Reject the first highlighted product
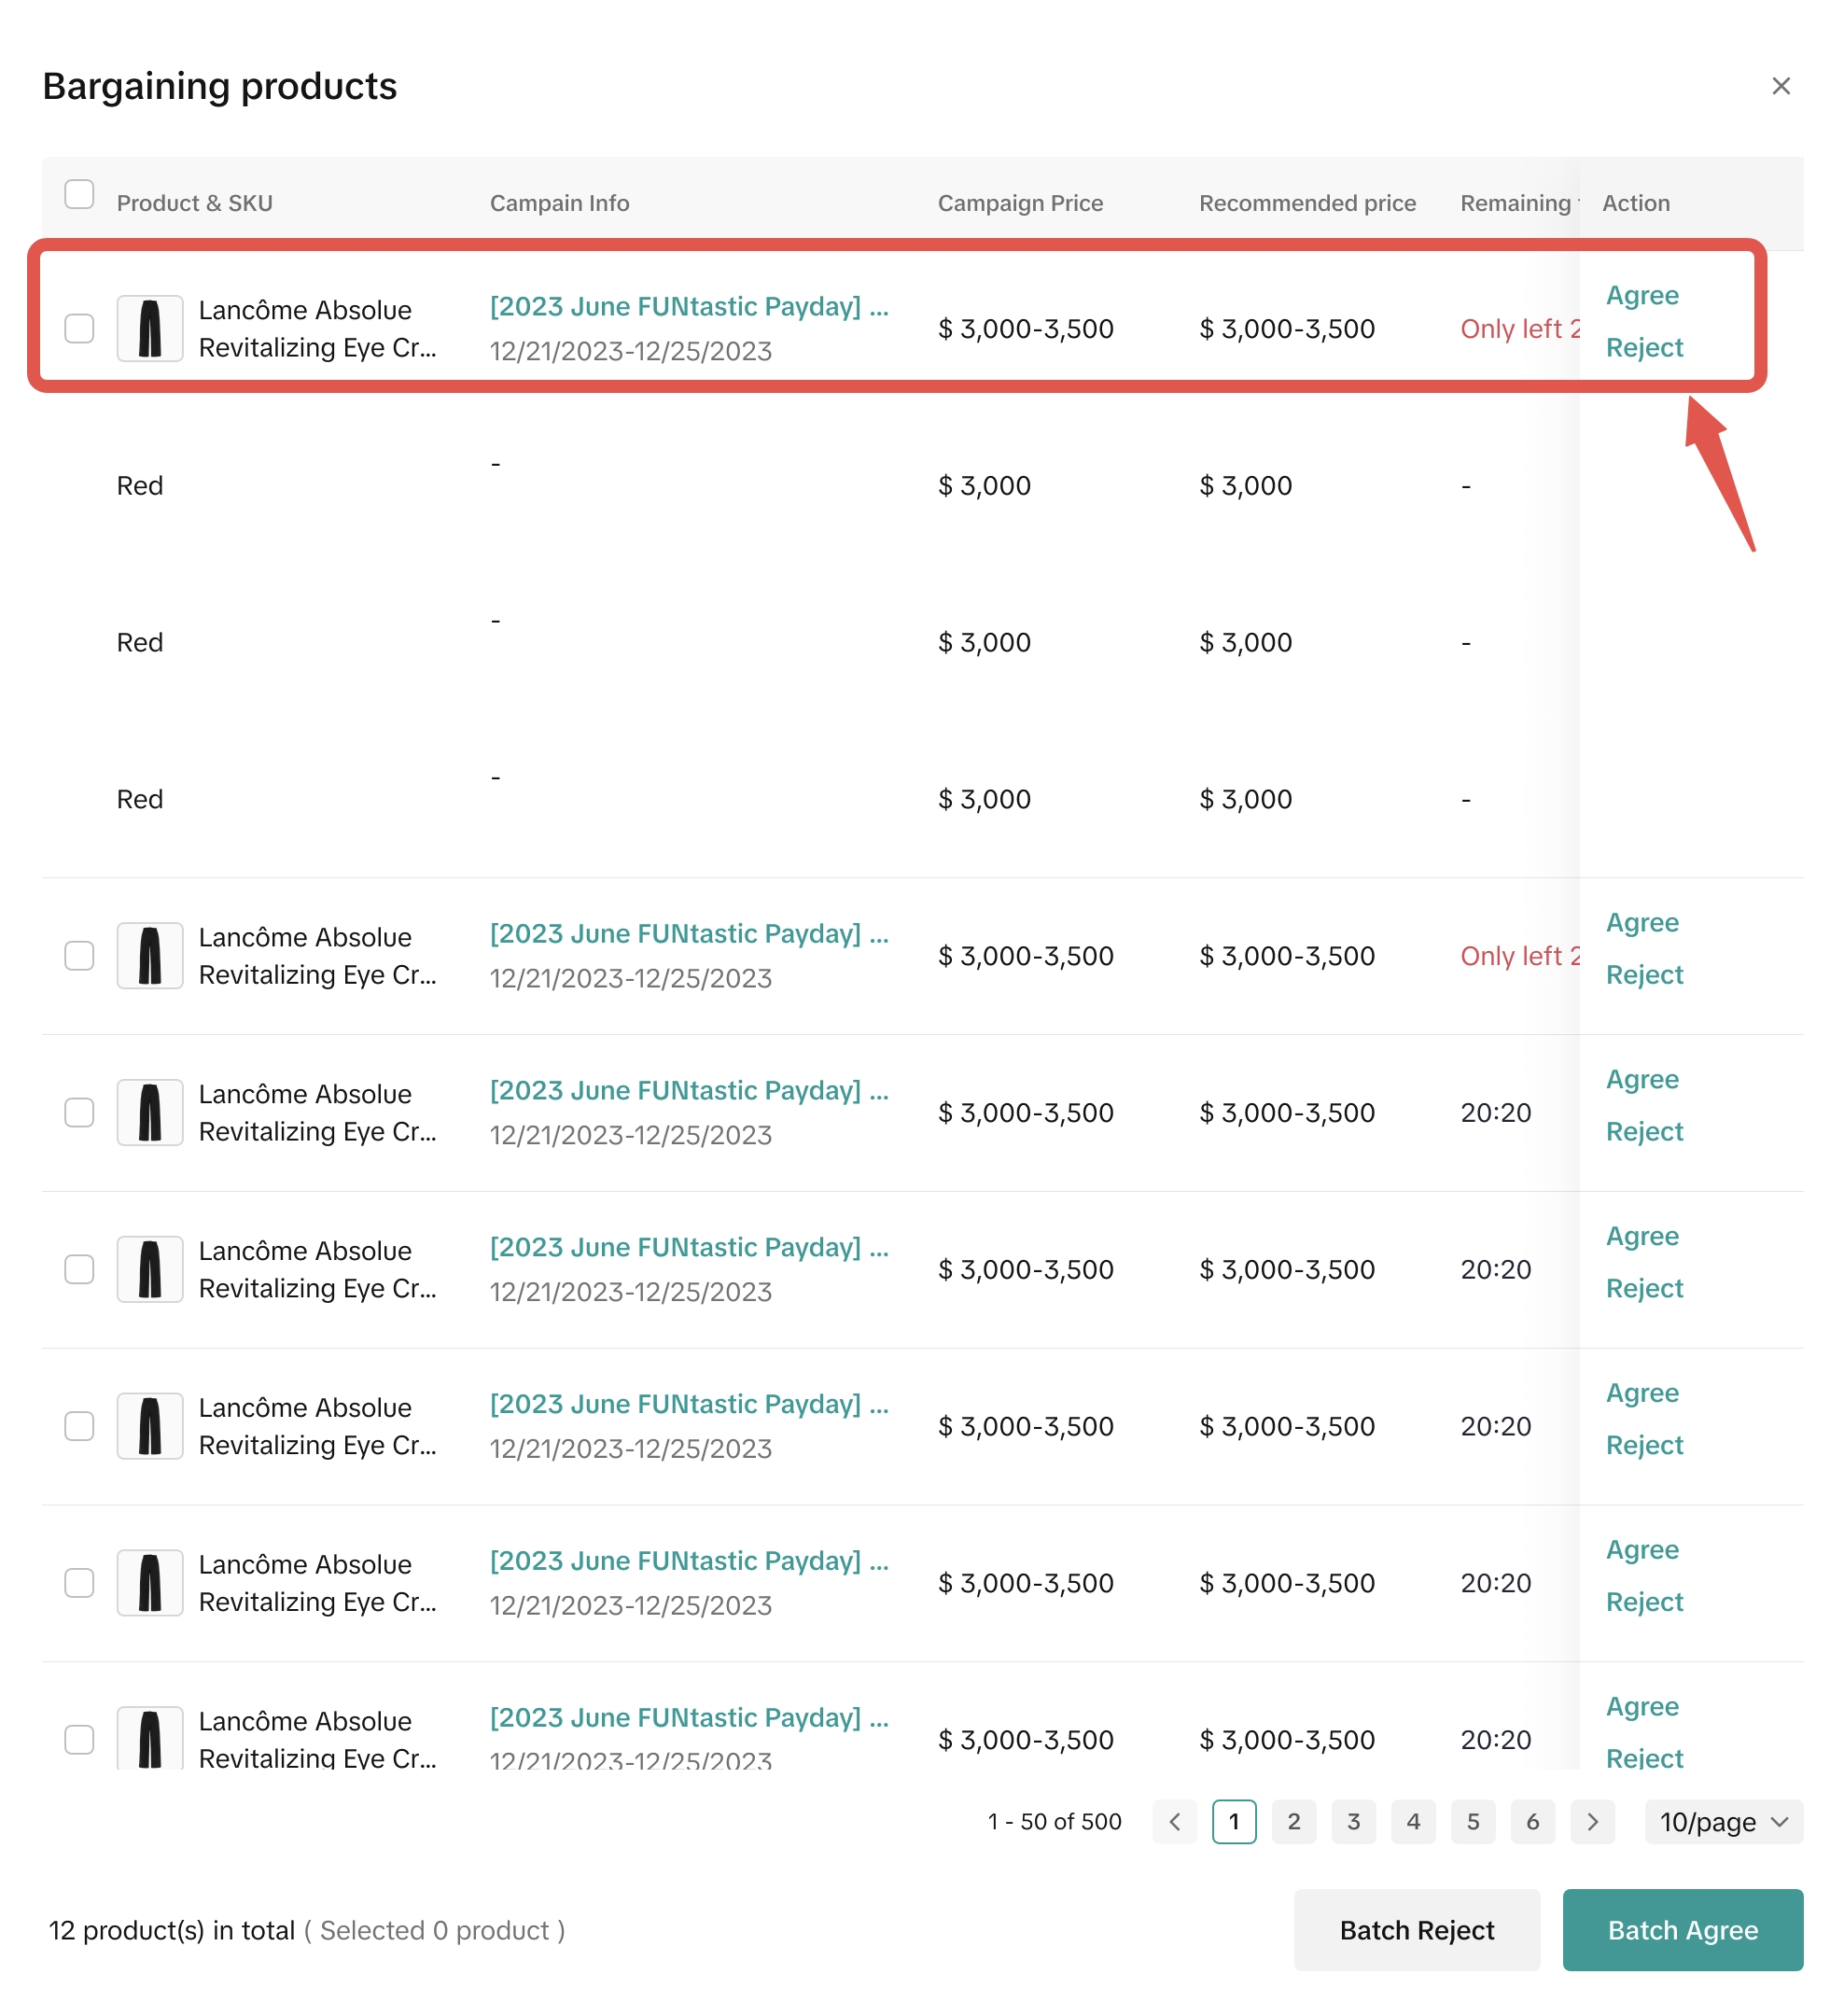 [x=1644, y=347]
